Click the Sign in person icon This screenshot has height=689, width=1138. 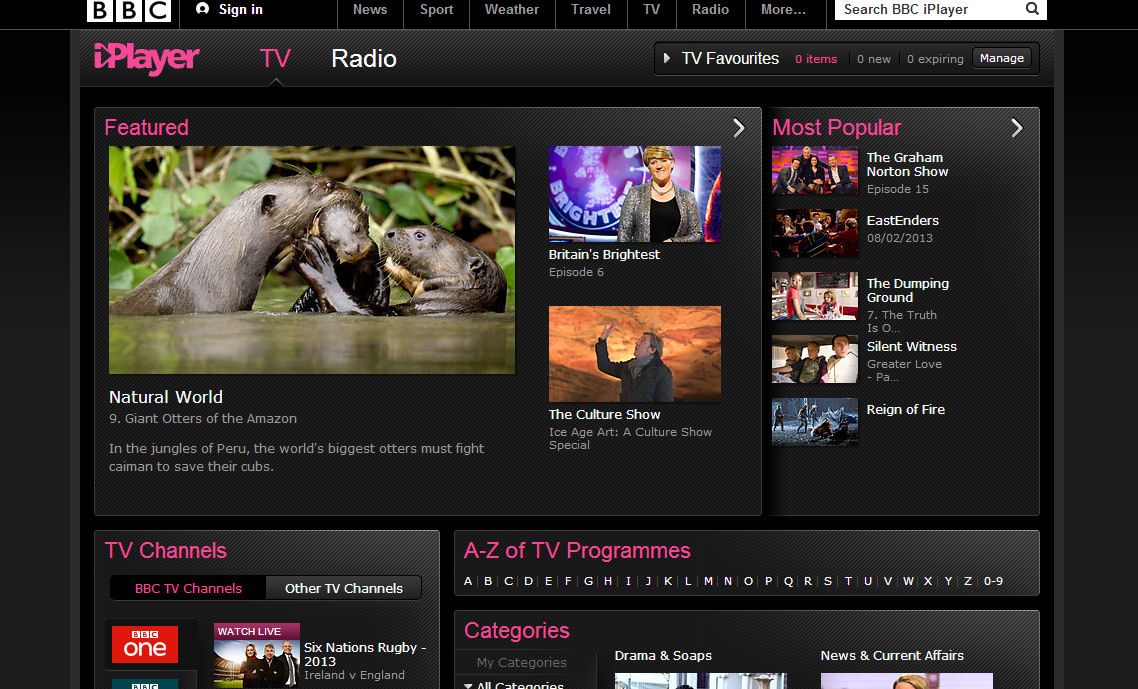click(205, 9)
